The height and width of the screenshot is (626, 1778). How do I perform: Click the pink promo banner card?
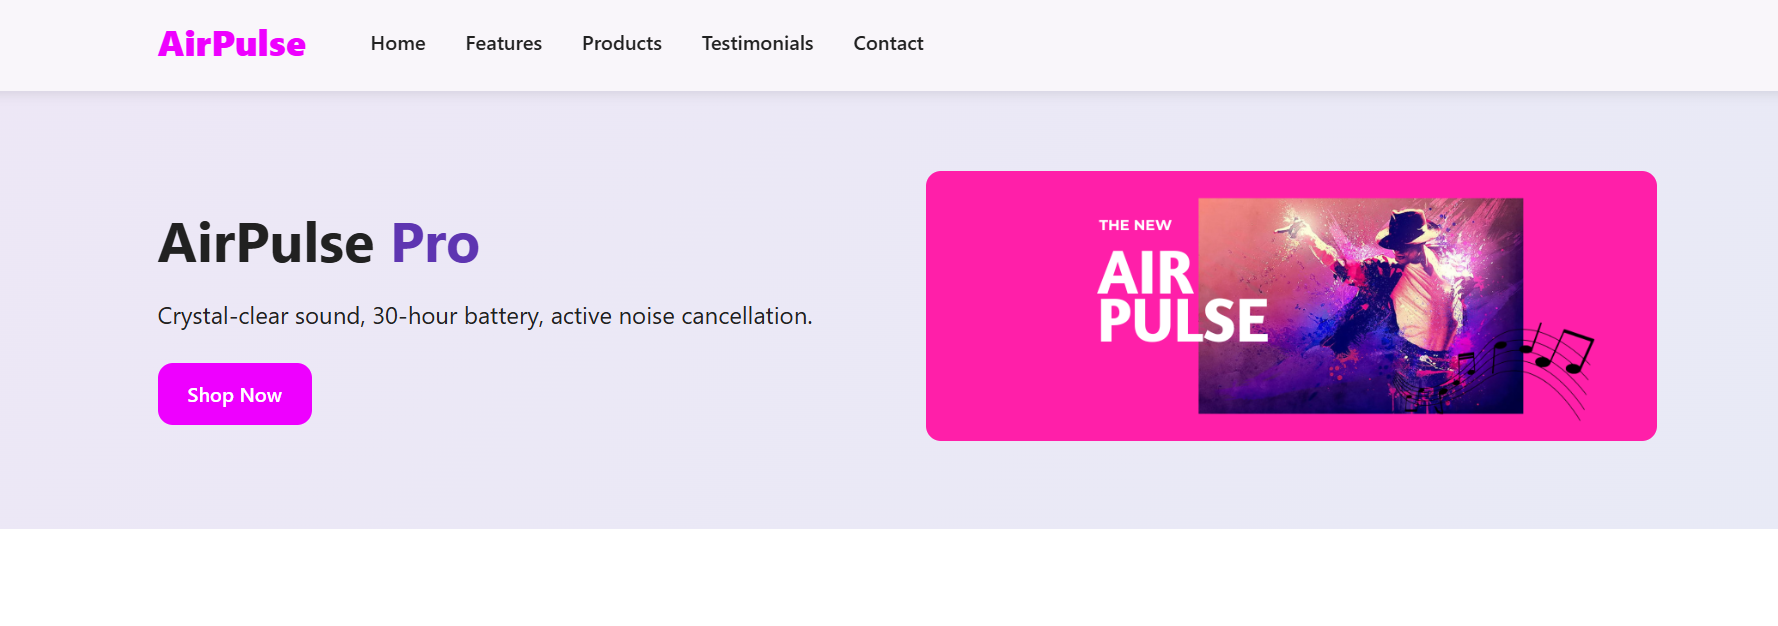pos(1291,306)
